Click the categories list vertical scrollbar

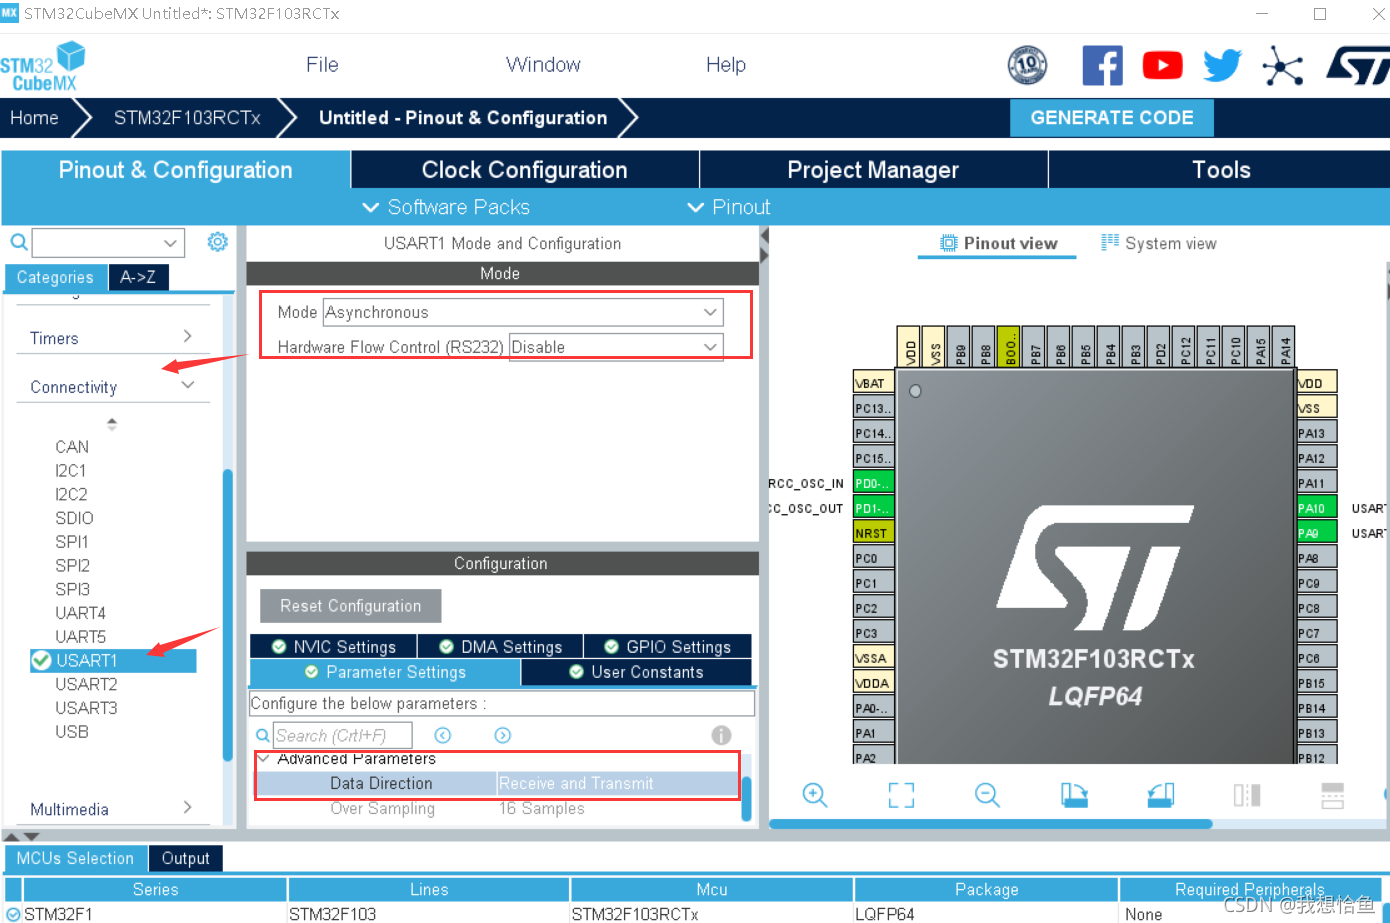228,615
